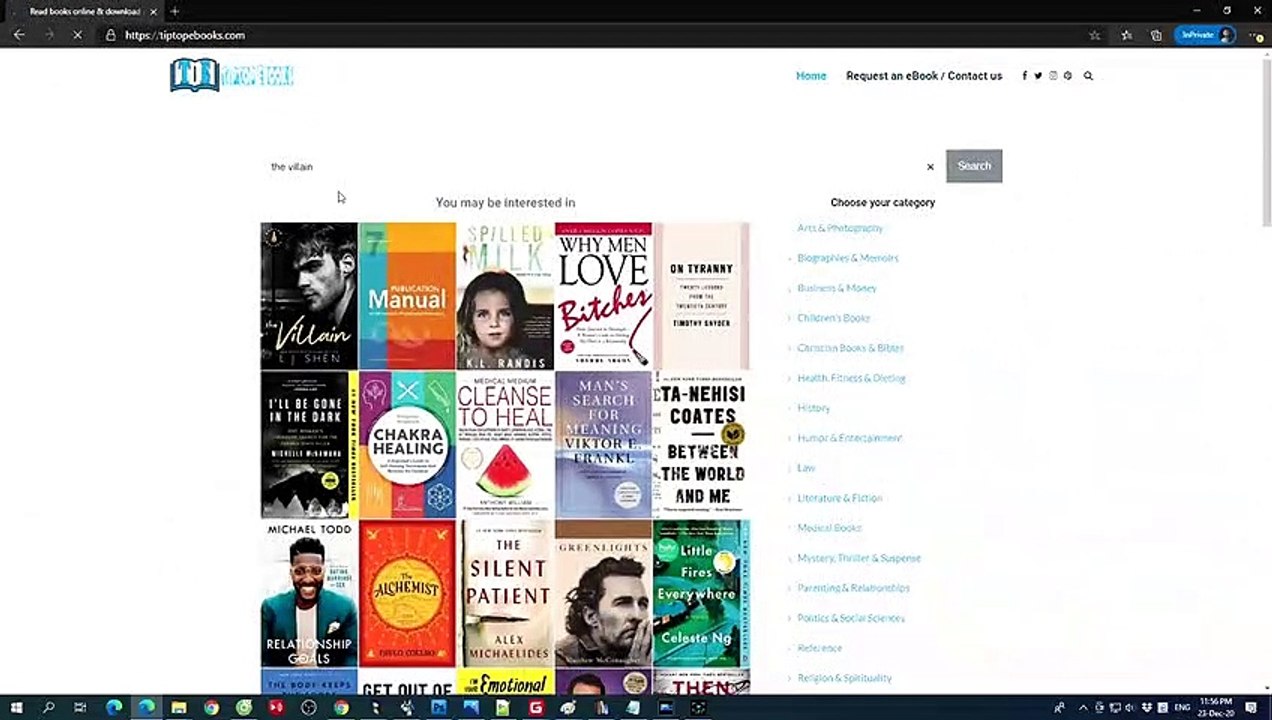The width and height of the screenshot is (1272, 720).
Task: Open the Collections icon
Action: [1156, 35]
